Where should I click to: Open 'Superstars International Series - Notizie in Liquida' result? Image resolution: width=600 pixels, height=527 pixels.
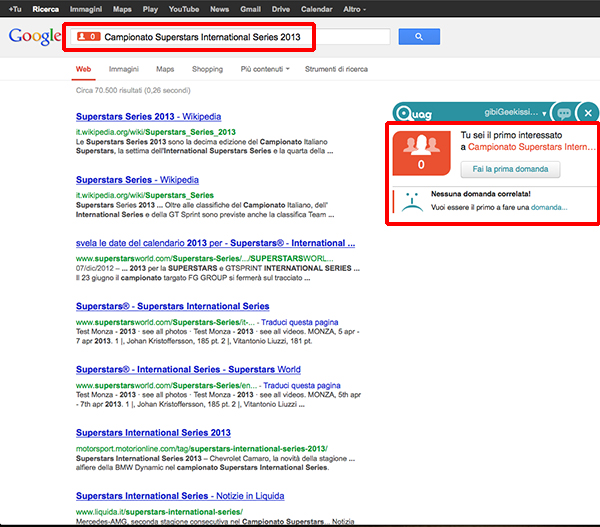(180, 496)
